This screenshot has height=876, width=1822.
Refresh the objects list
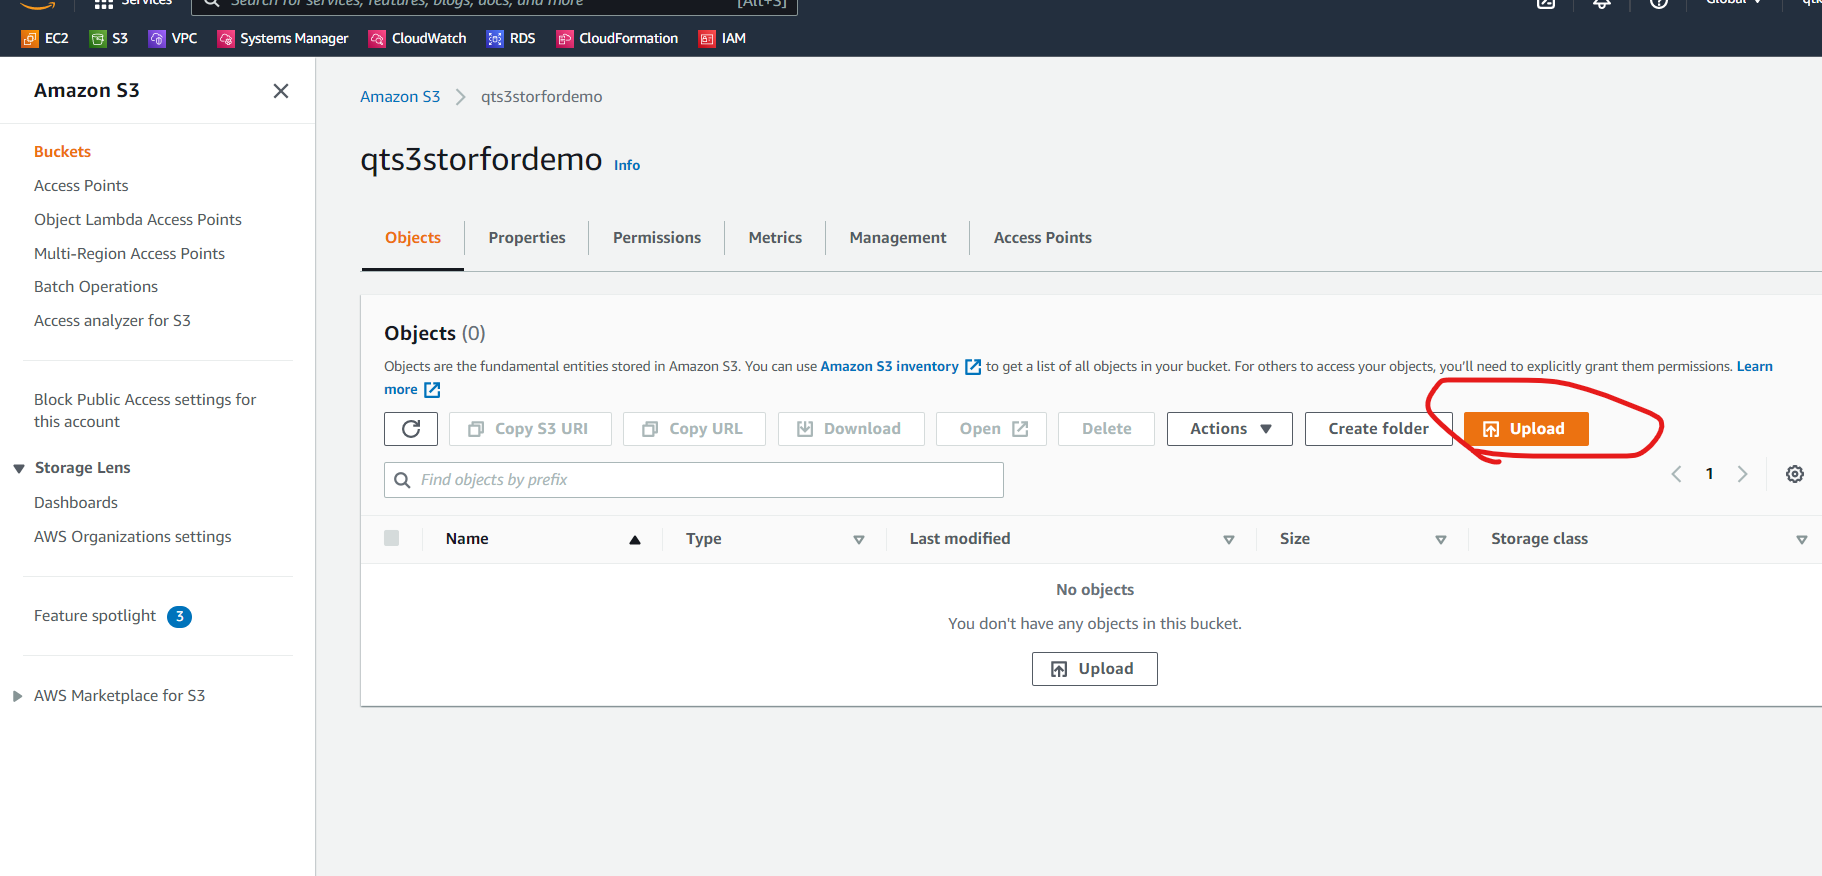pos(411,429)
